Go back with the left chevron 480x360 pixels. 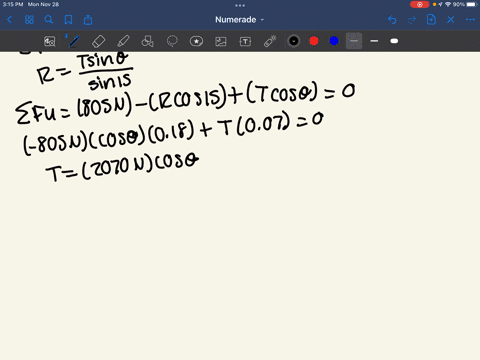[x=9, y=20]
